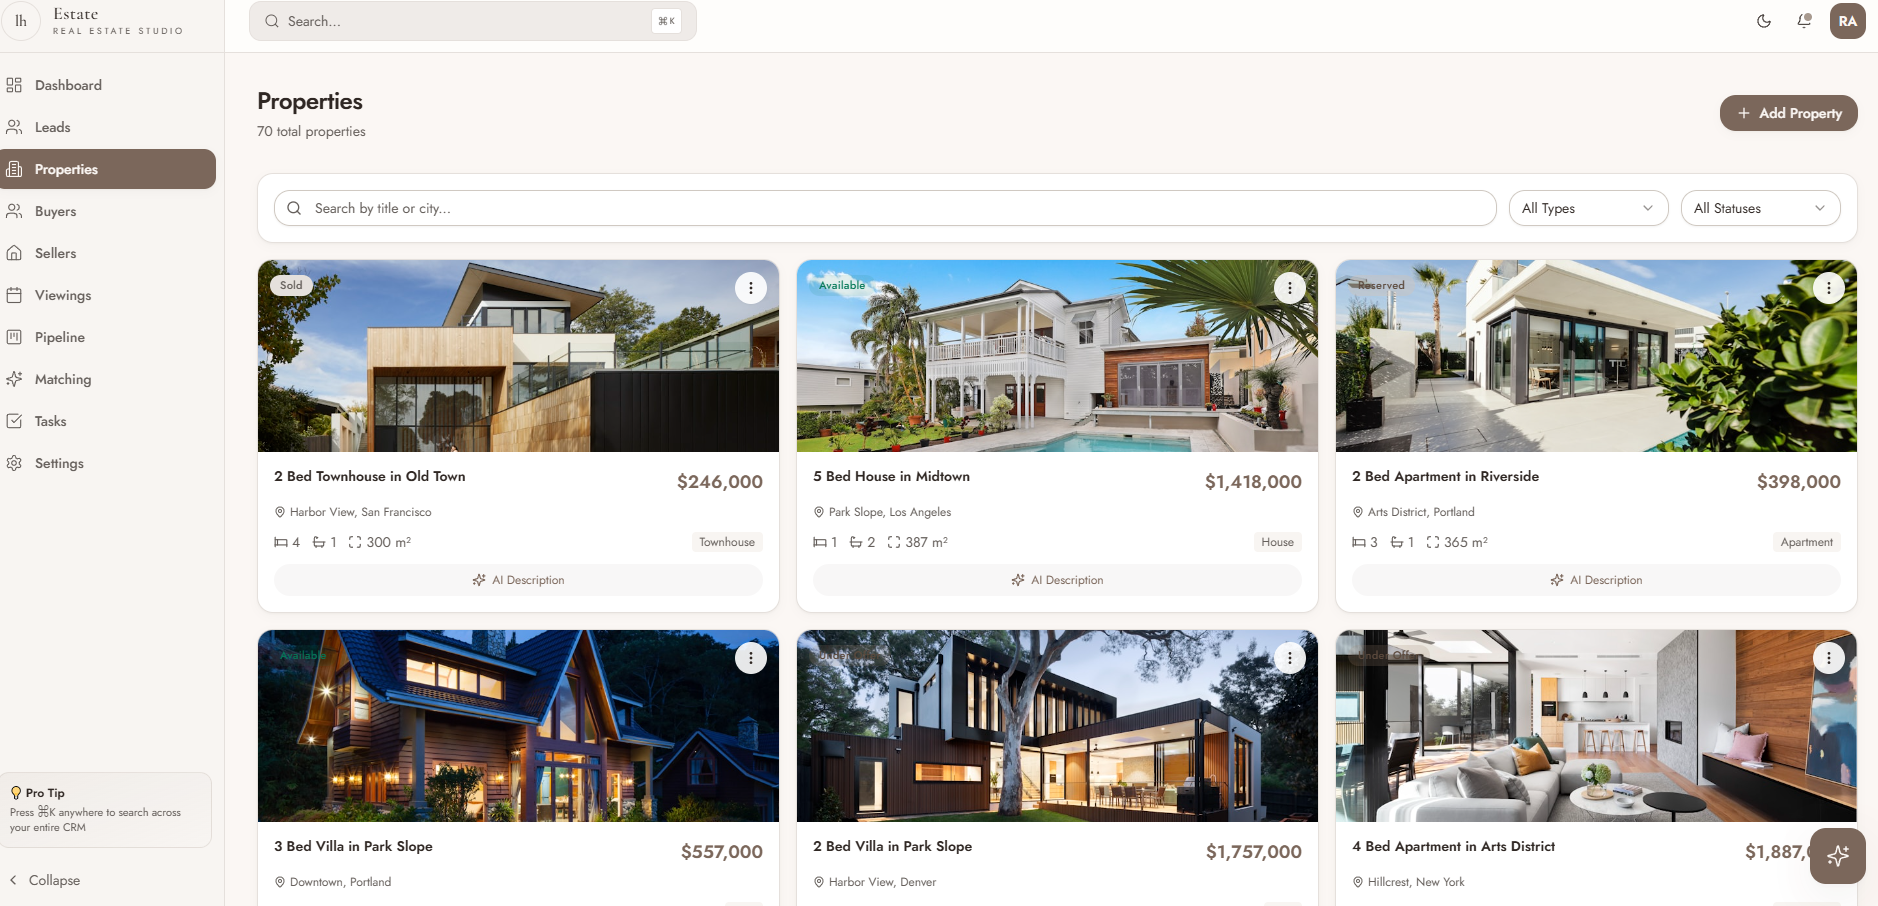
Task: Click location Arts District, Portland
Action: [1421, 512]
